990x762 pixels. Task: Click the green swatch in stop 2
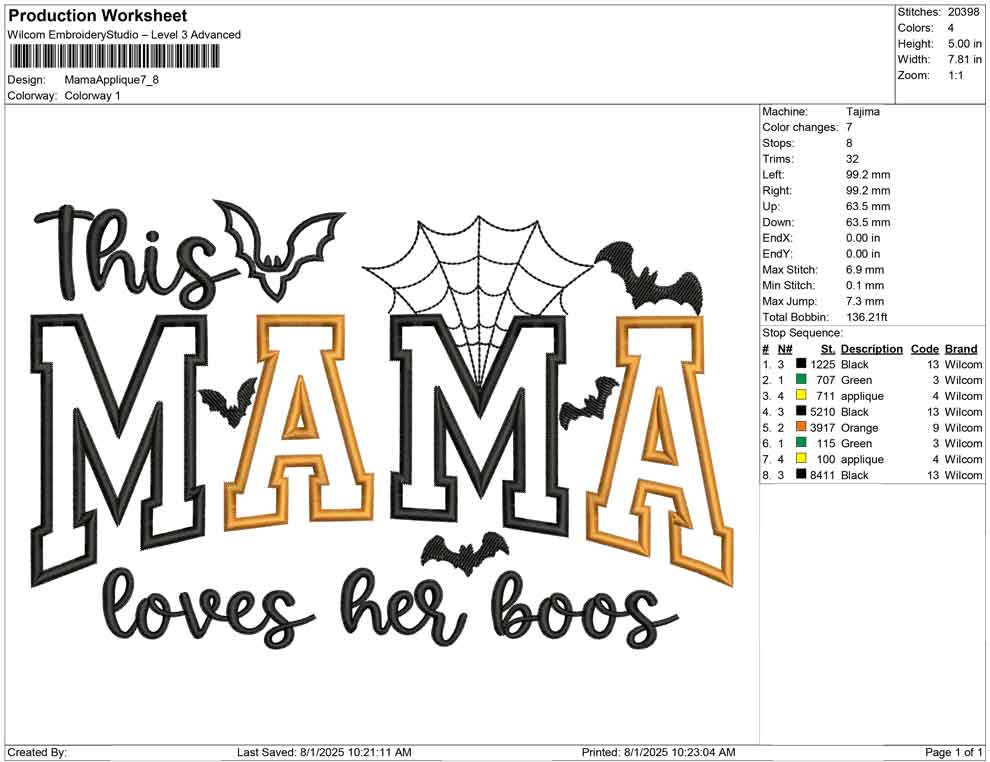(801, 379)
